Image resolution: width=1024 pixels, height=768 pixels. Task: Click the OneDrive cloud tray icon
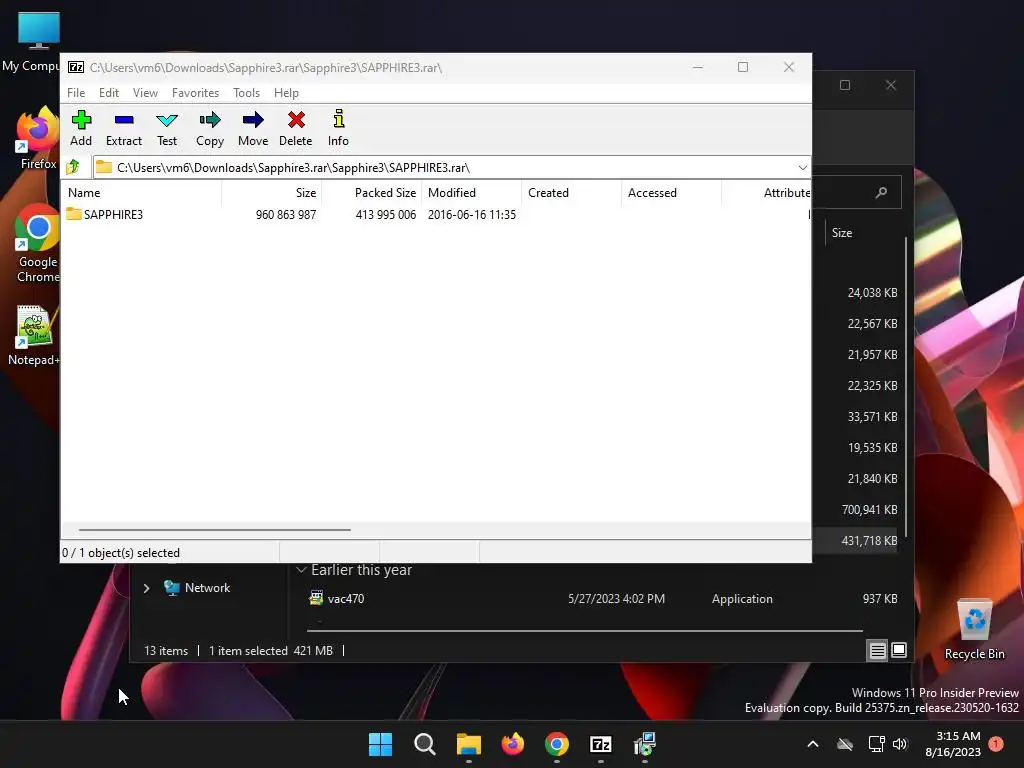pyautogui.click(x=845, y=744)
